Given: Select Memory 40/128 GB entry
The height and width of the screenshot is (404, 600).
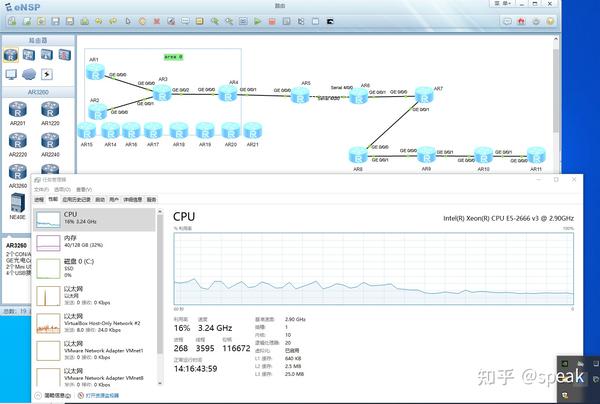Looking at the screenshot, I should (x=95, y=243).
